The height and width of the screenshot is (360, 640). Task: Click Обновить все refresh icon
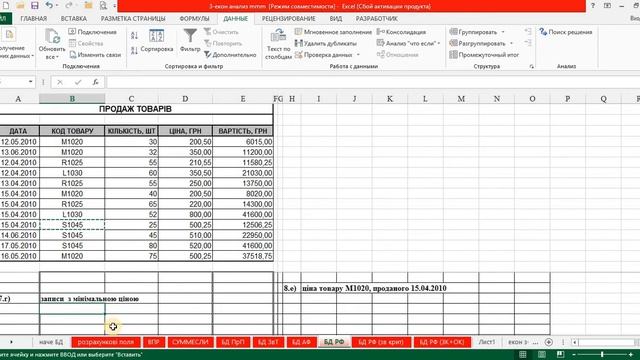tap(52, 36)
